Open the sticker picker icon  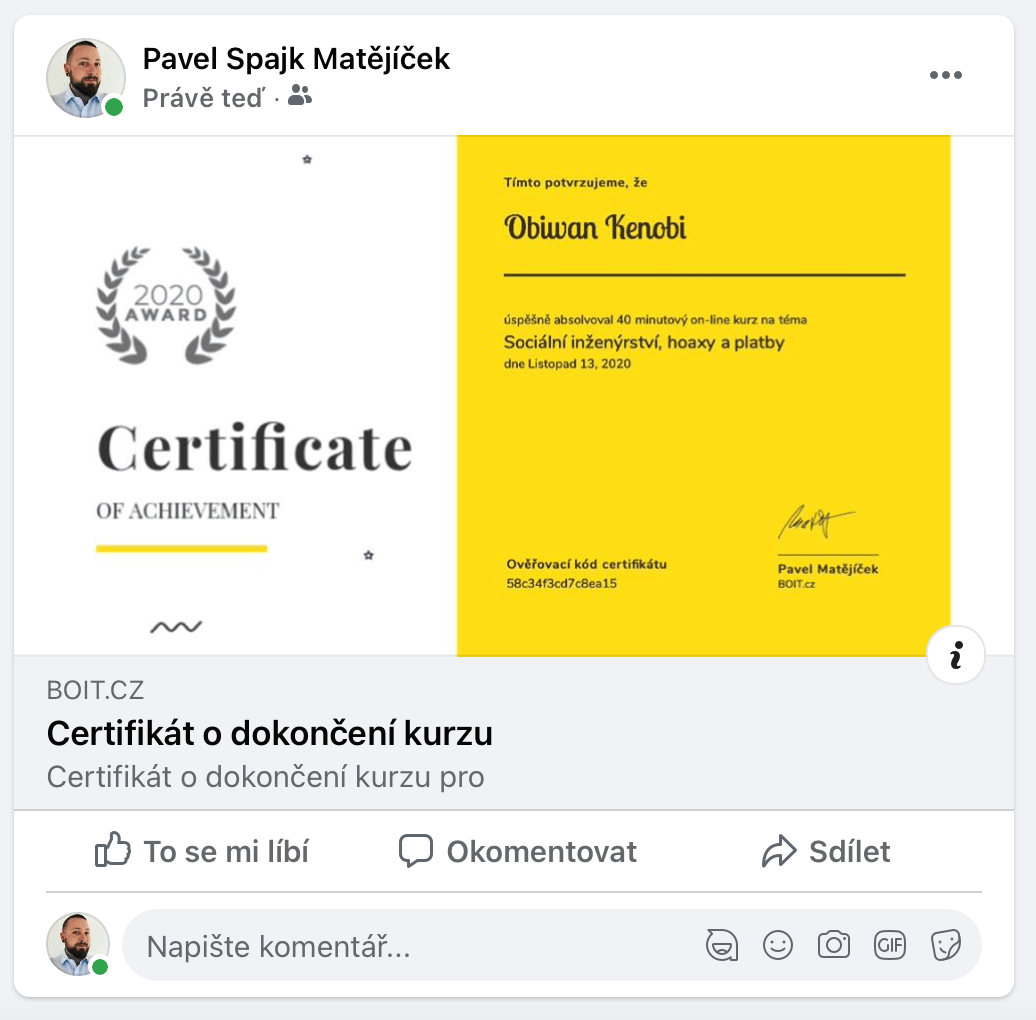pos(945,945)
